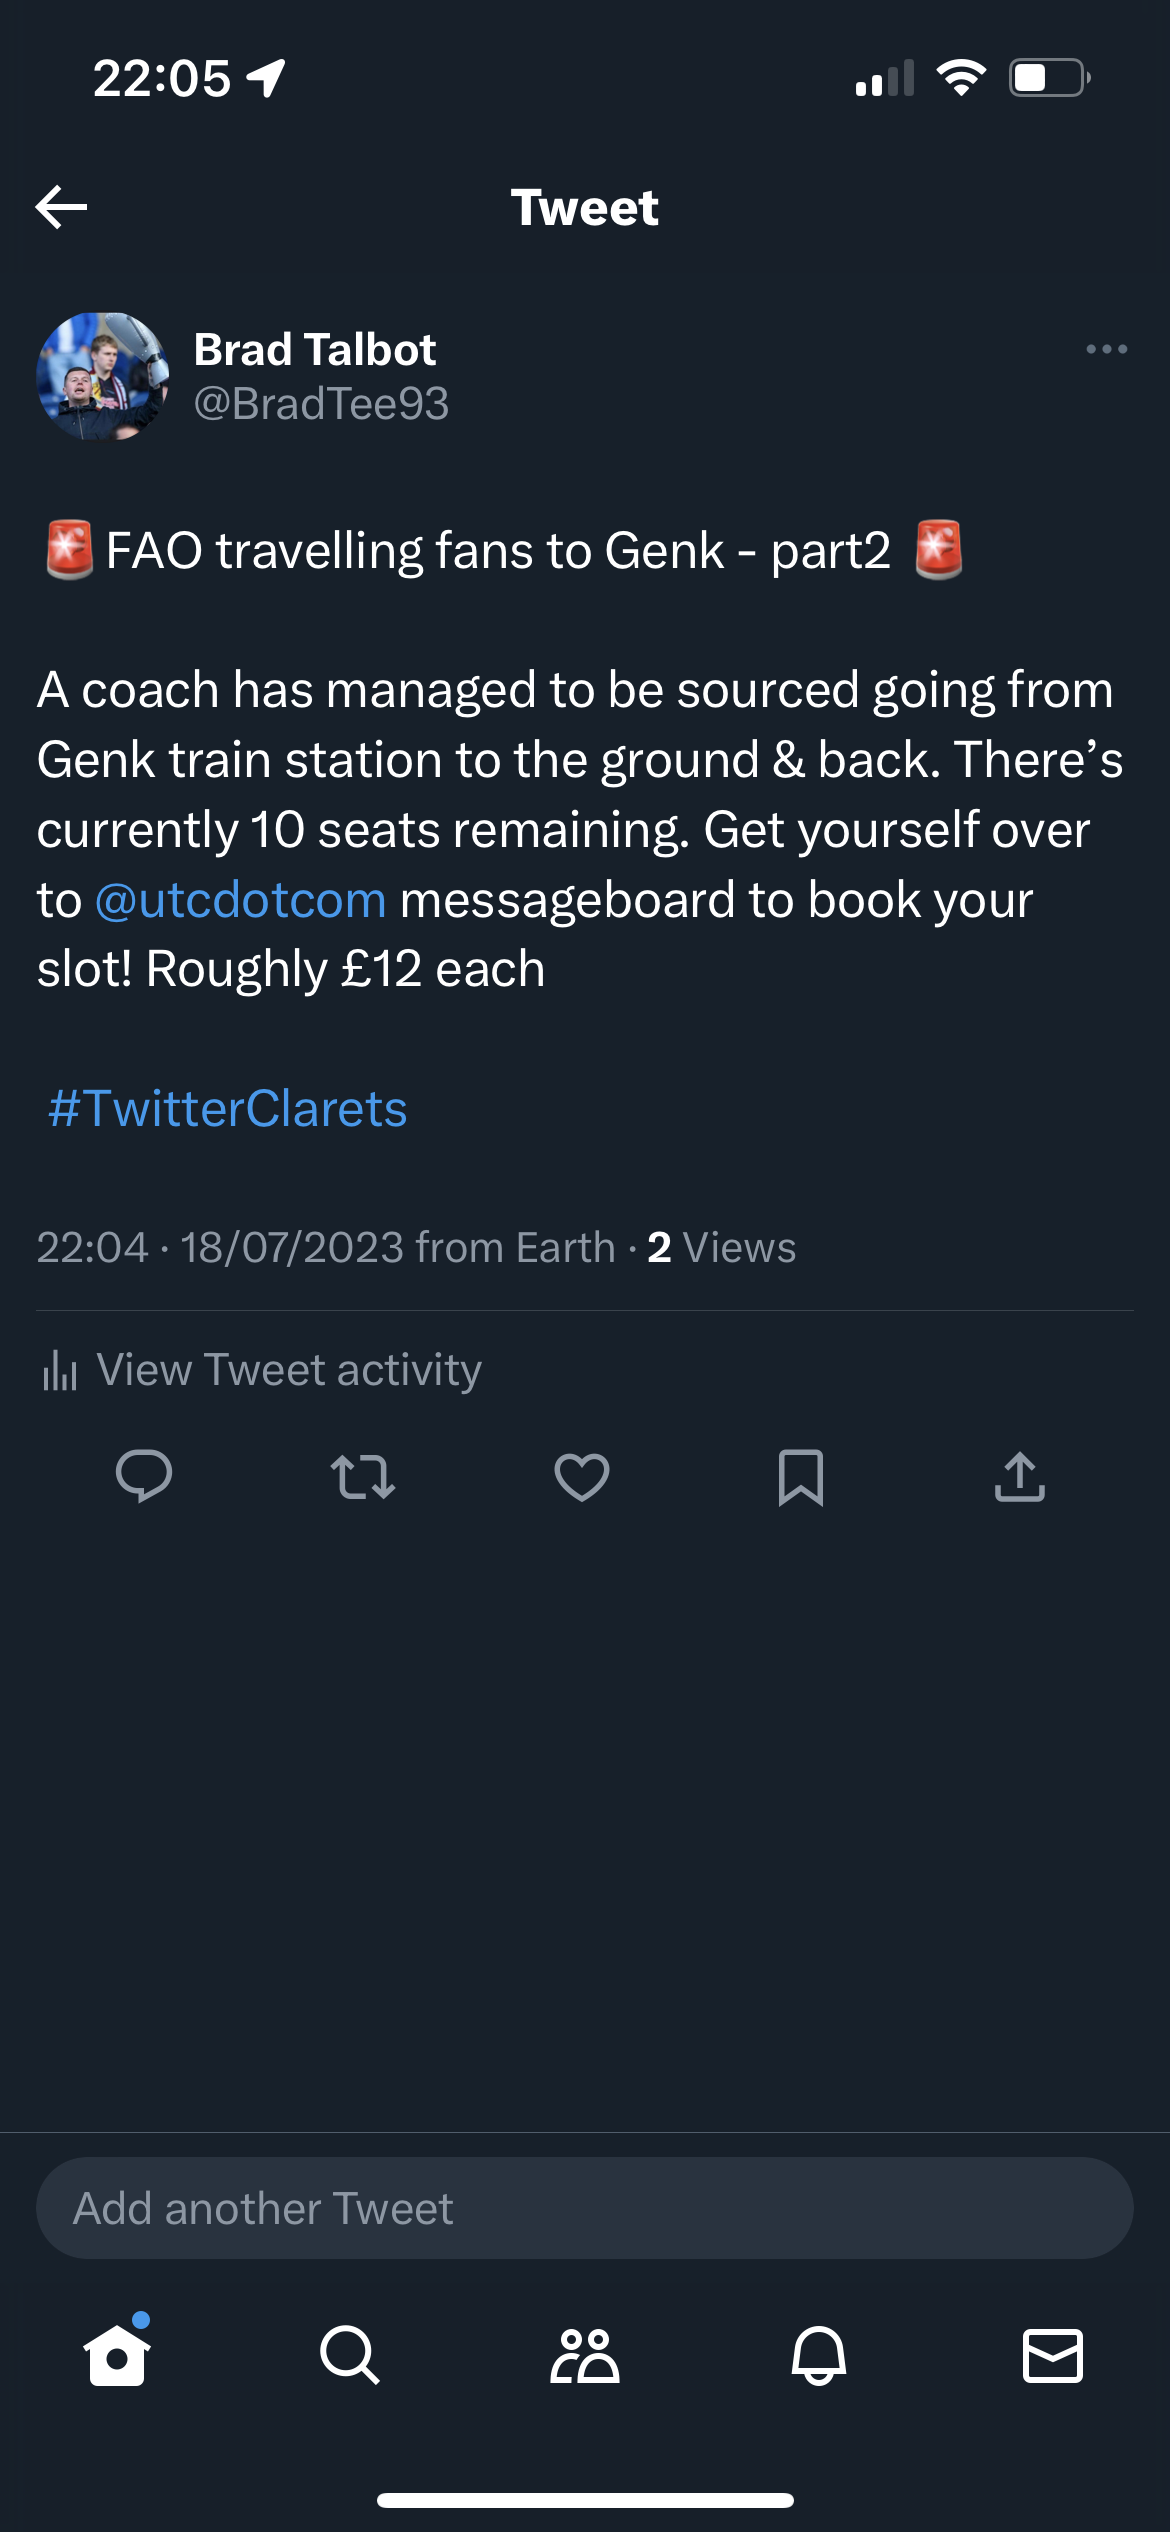
Task: Open the Messages envelope tab
Action: [x=1053, y=2355]
